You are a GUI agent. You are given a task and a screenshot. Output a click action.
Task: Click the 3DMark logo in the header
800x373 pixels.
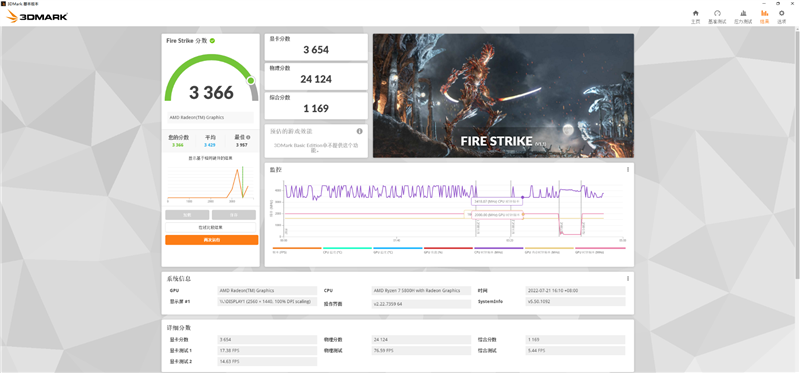click(x=37, y=17)
